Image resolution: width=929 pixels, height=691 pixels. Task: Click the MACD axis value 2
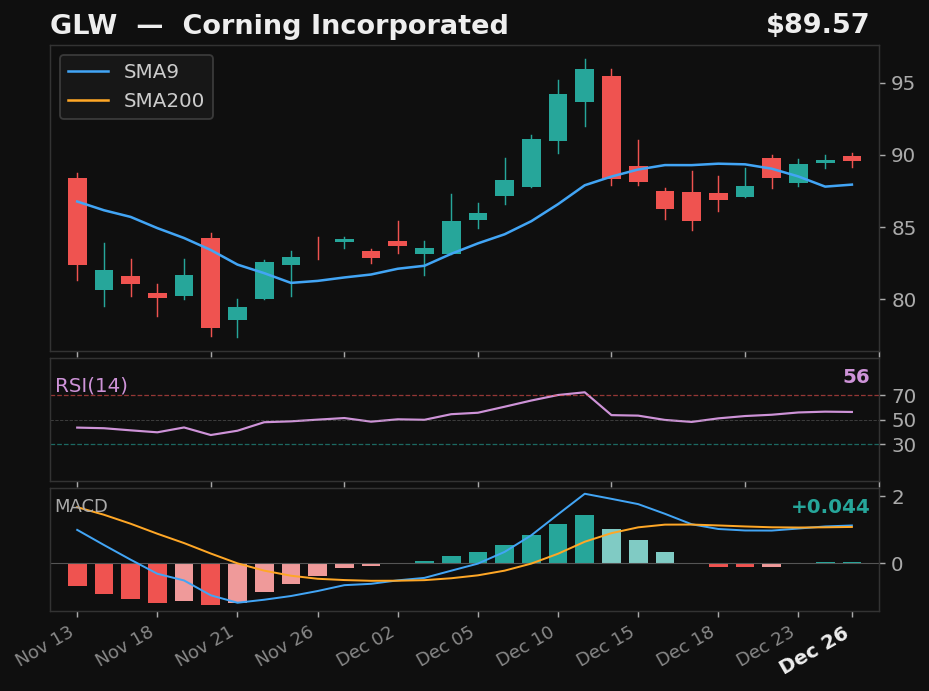coord(898,497)
